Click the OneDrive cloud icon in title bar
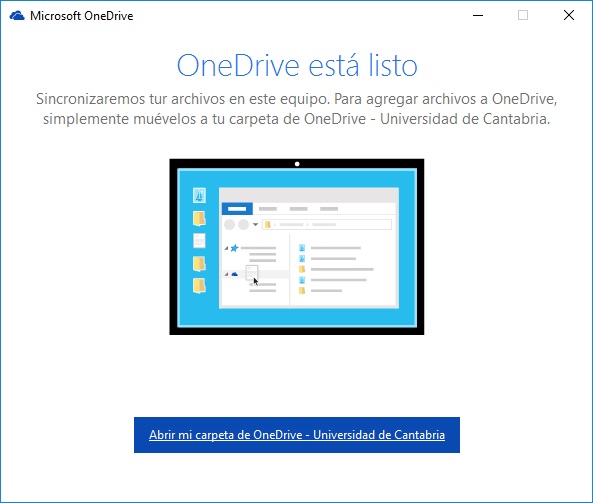Screen dimensions: 593x503 coord(17,16)
